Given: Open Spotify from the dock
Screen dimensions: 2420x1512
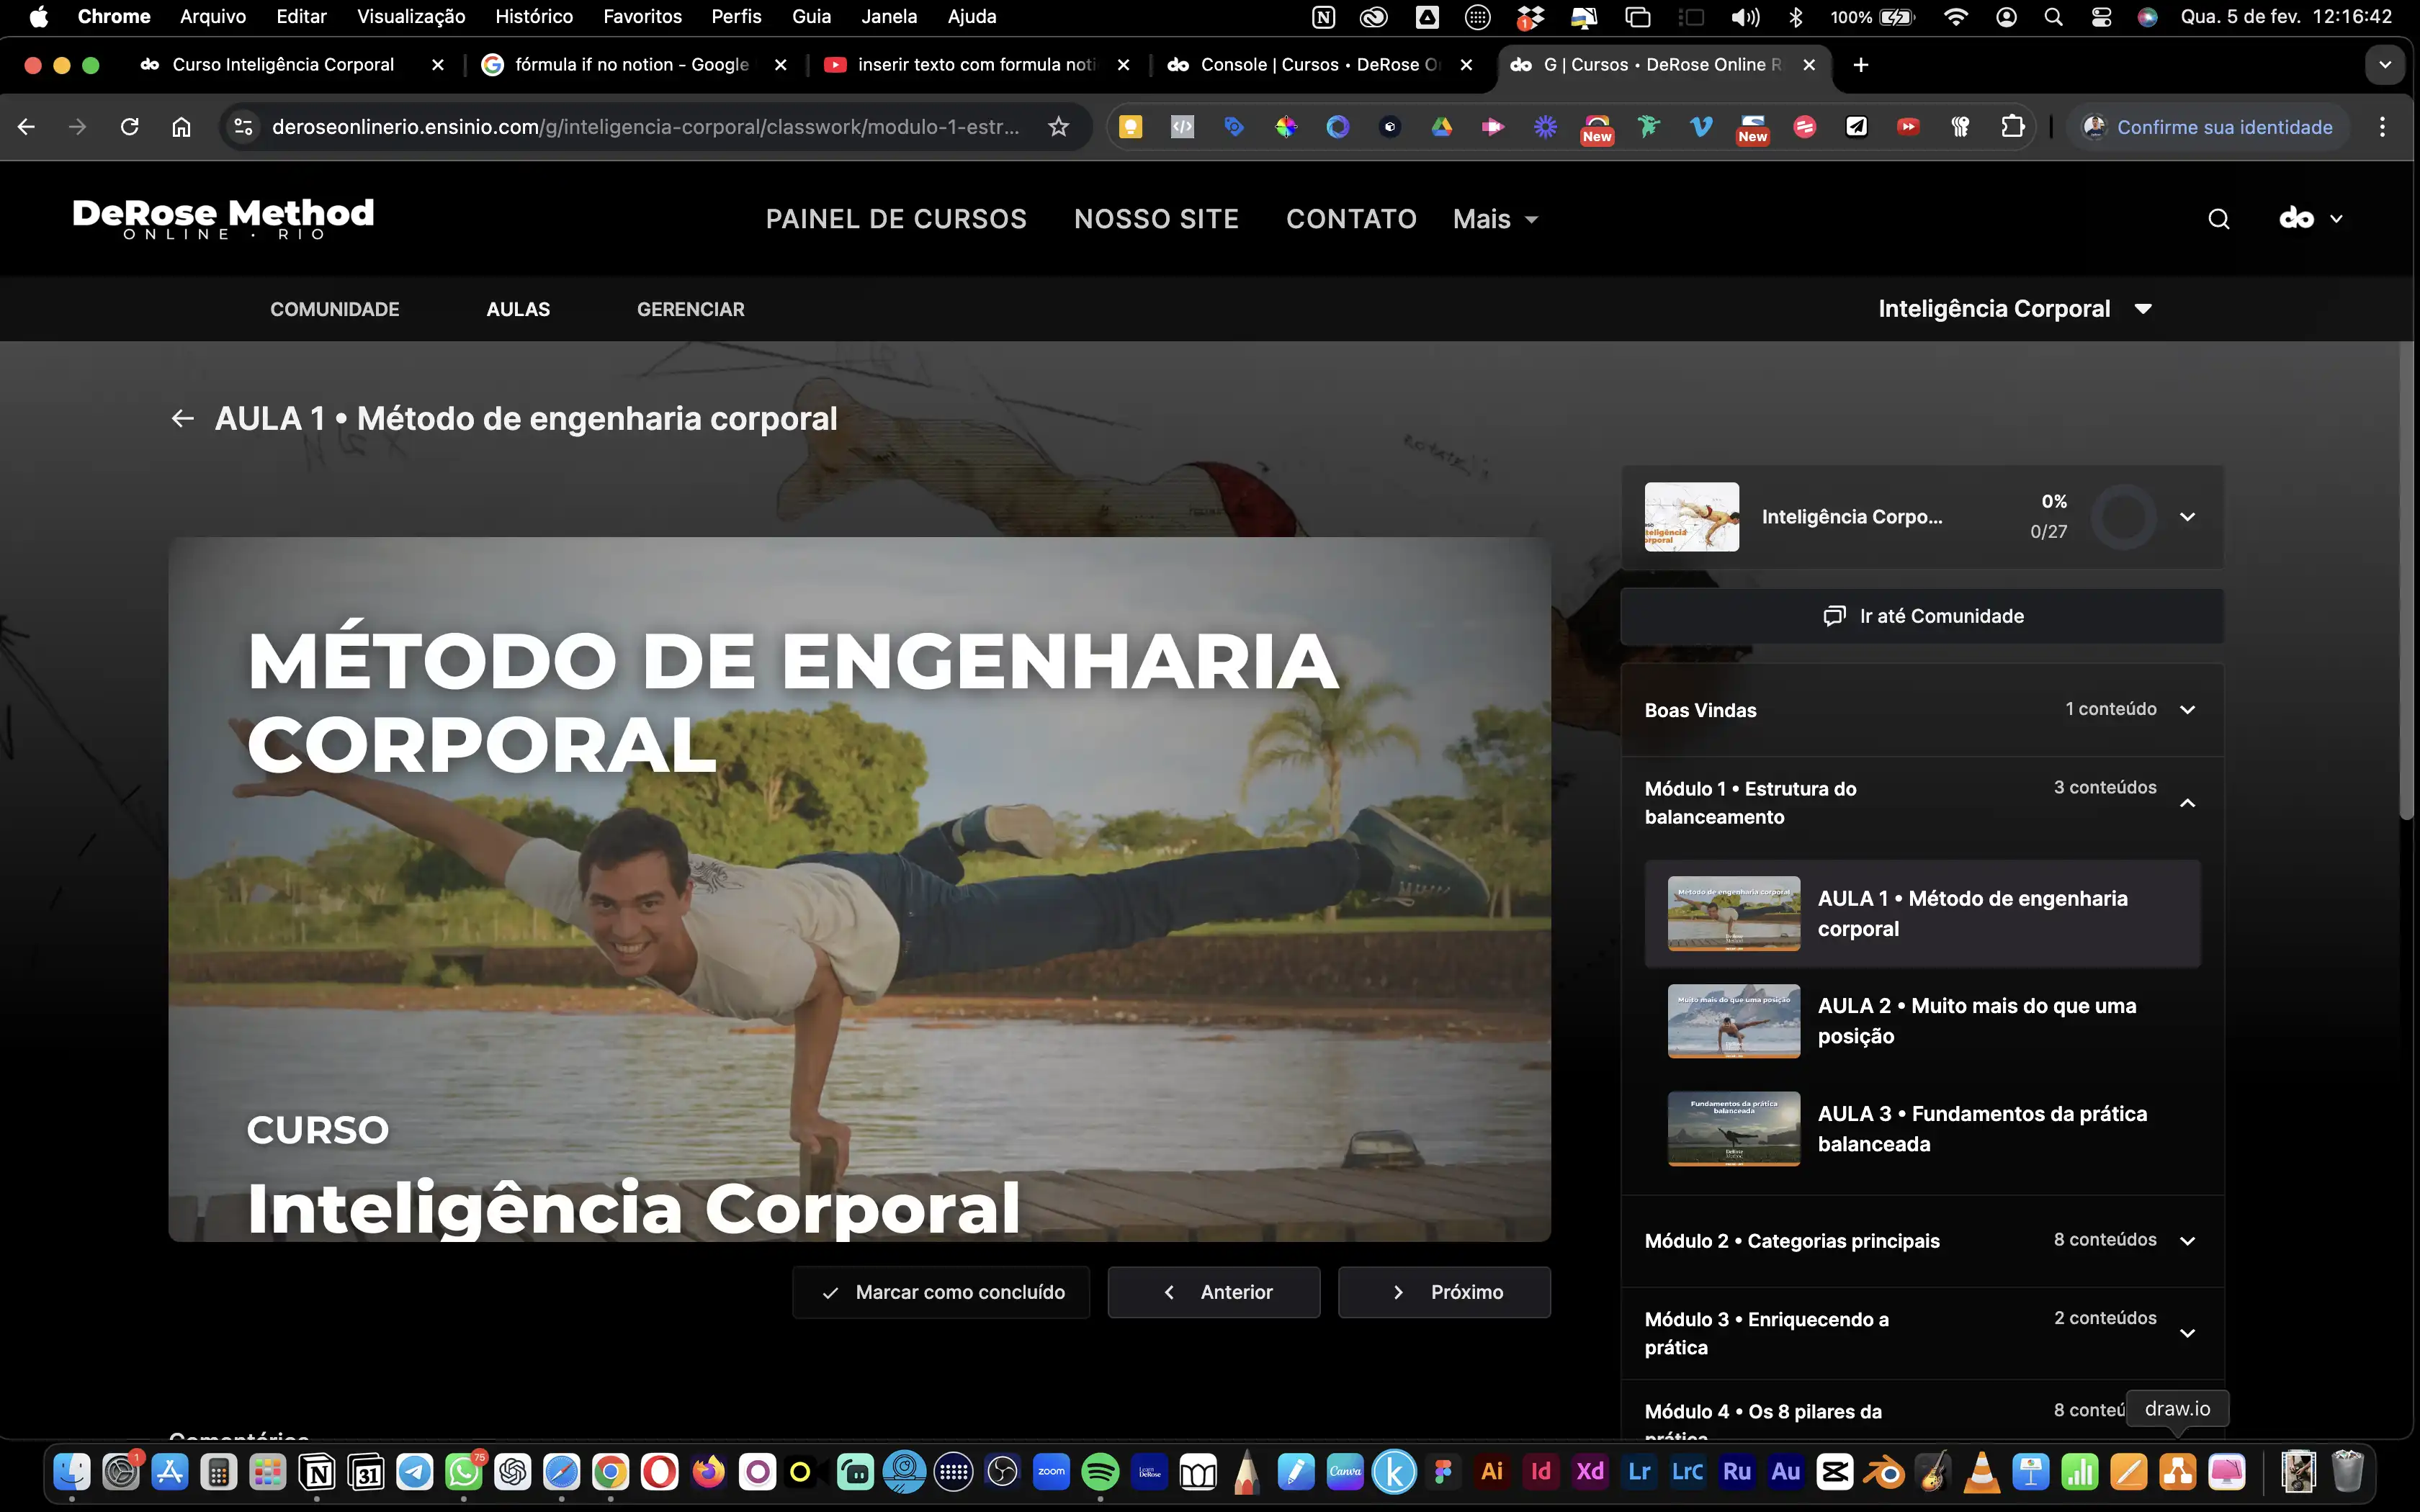Looking at the screenshot, I should pos(1100,1472).
